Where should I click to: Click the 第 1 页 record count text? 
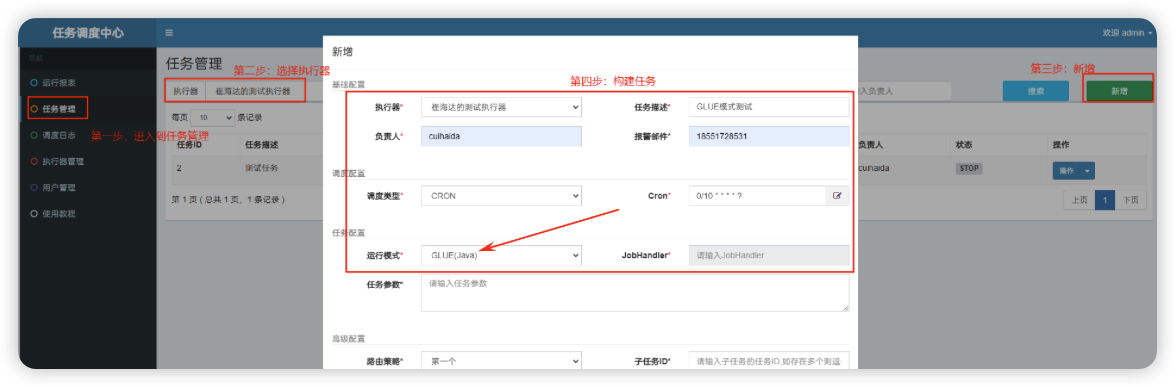[228, 200]
